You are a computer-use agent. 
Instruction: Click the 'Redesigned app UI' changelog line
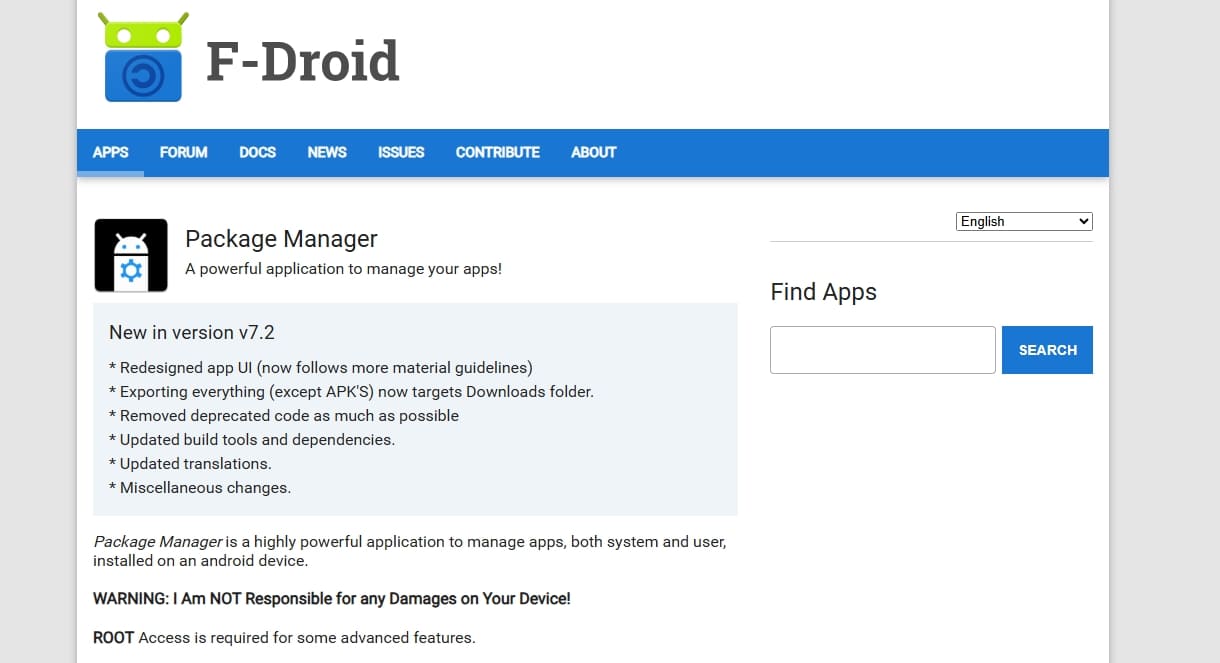click(x=320, y=367)
